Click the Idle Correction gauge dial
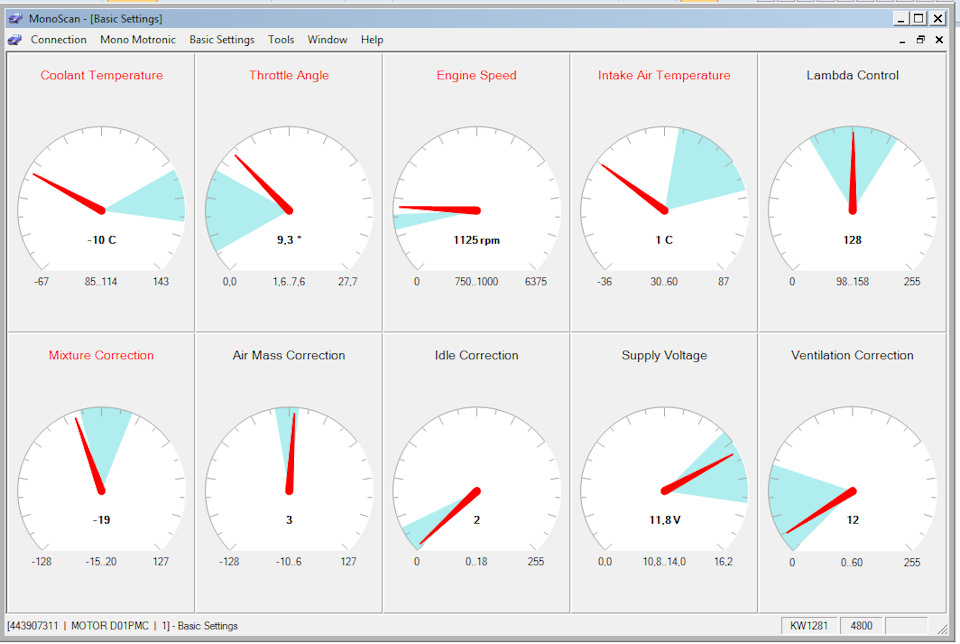Screen dimensions: 960x644 [477, 478]
